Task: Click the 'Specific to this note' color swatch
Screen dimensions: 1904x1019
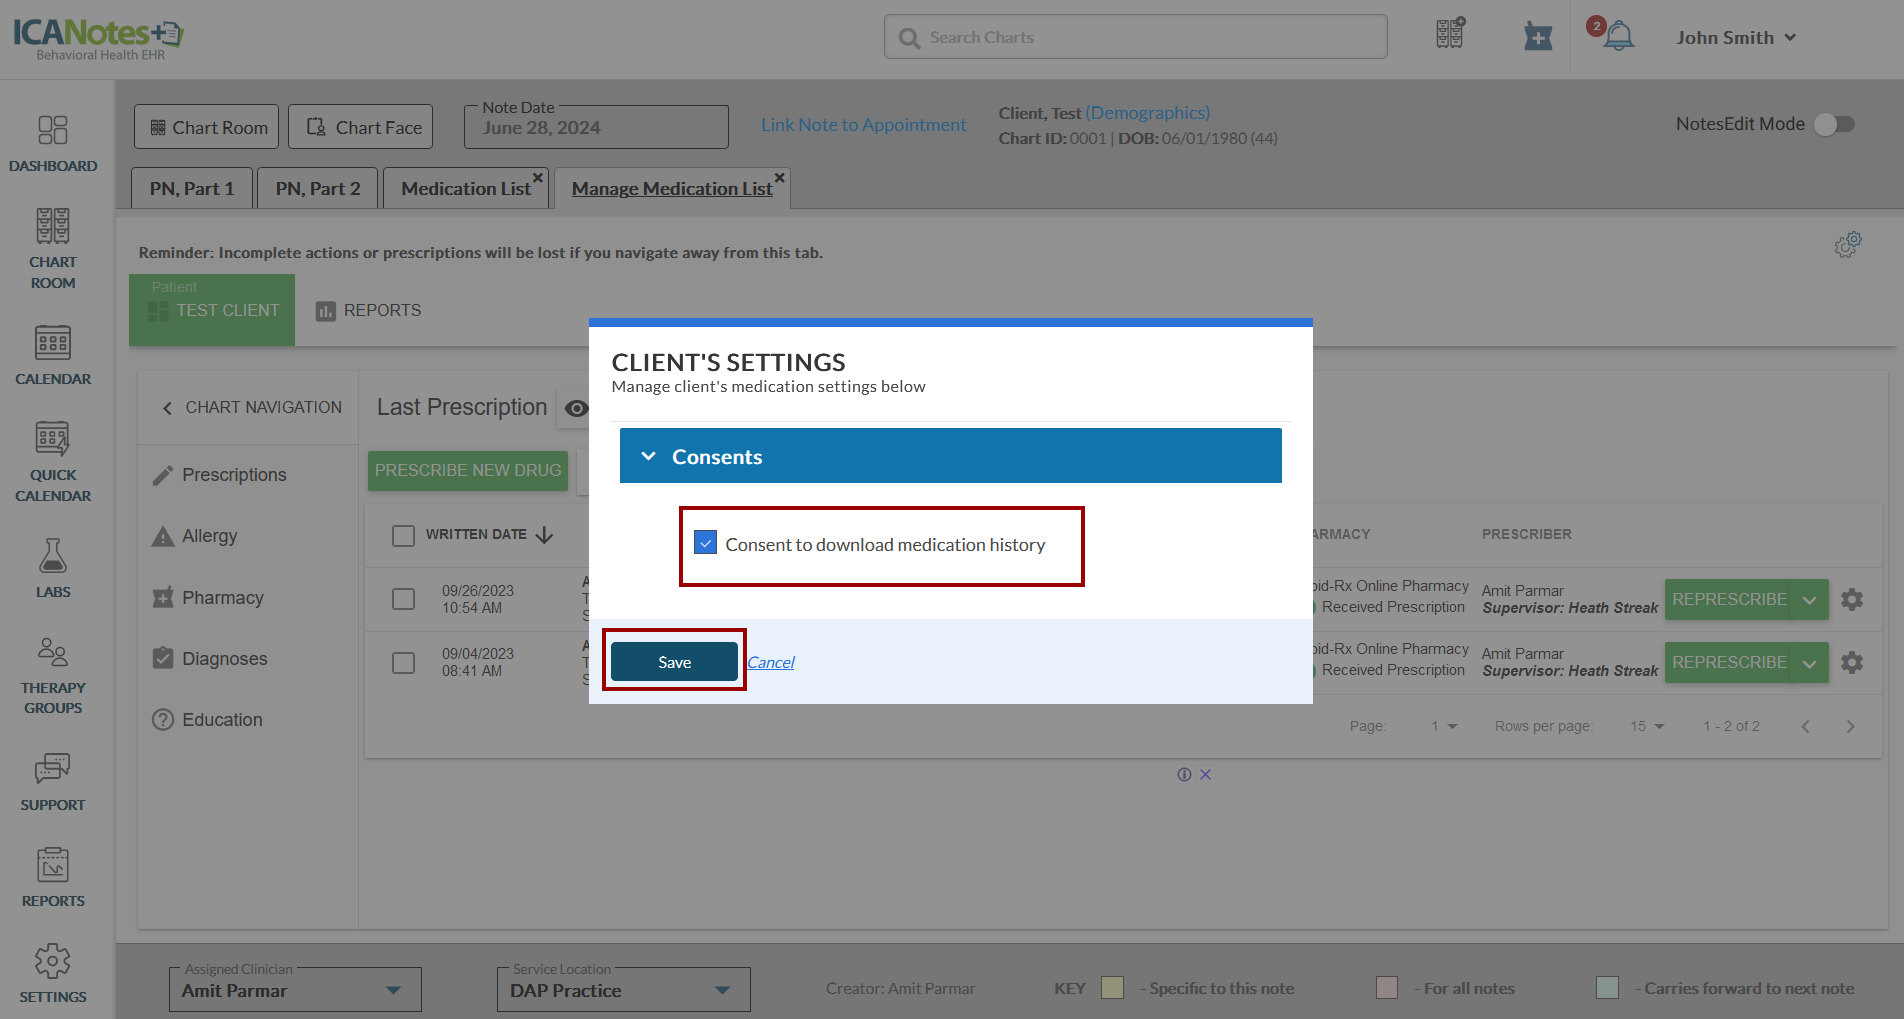Action: click(x=1112, y=988)
